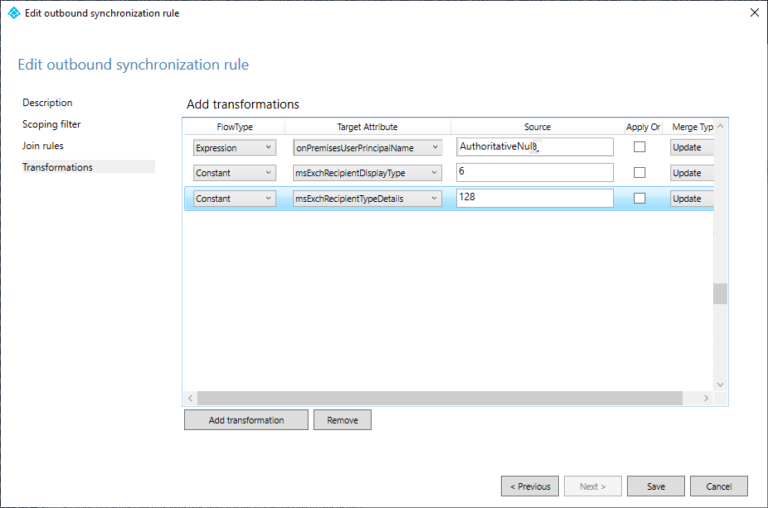This screenshot has height=508, width=768.
Task: Open the Description page in sidebar
Action: (48, 103)
